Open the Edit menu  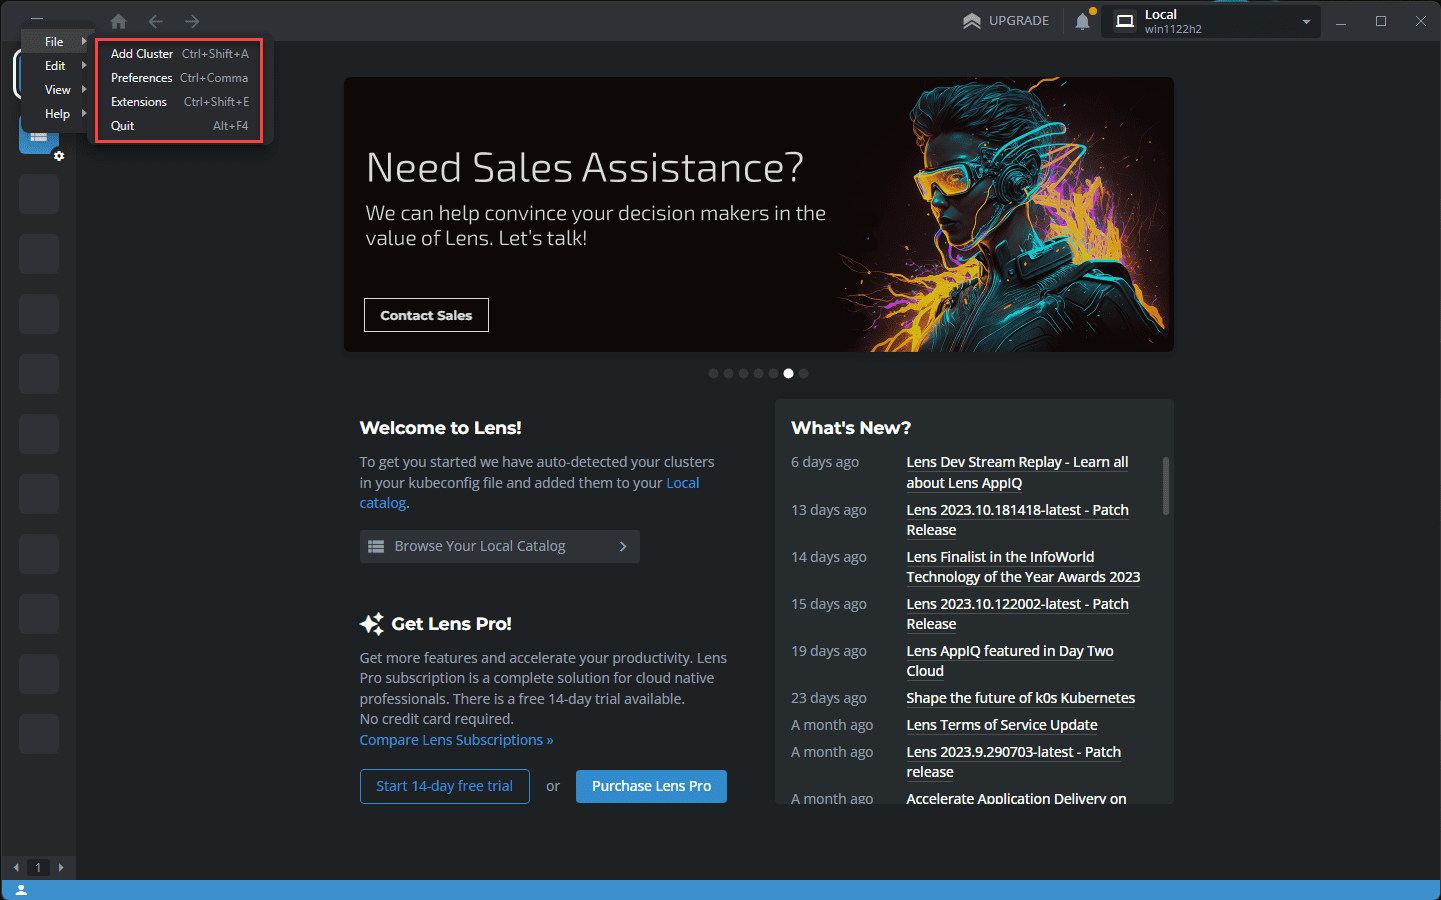click(x=57, y=66)
